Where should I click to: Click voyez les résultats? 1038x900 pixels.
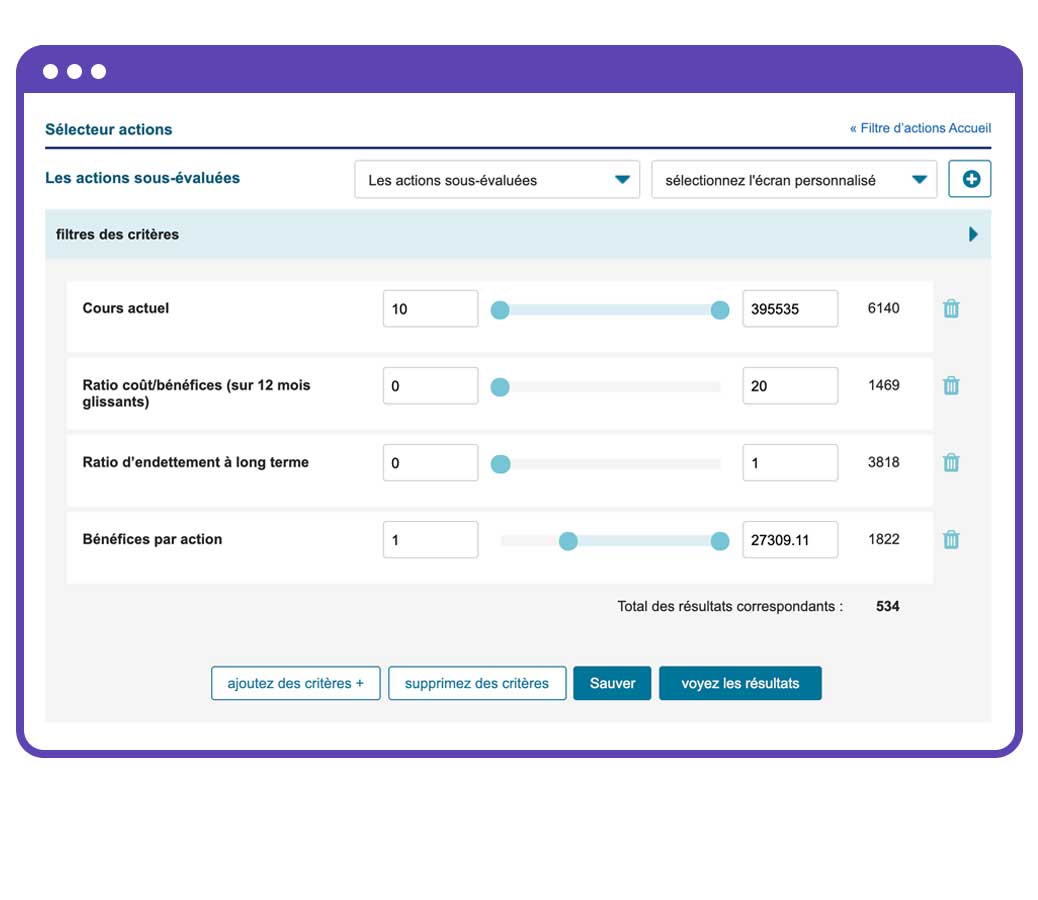click(x=740, y=683)
